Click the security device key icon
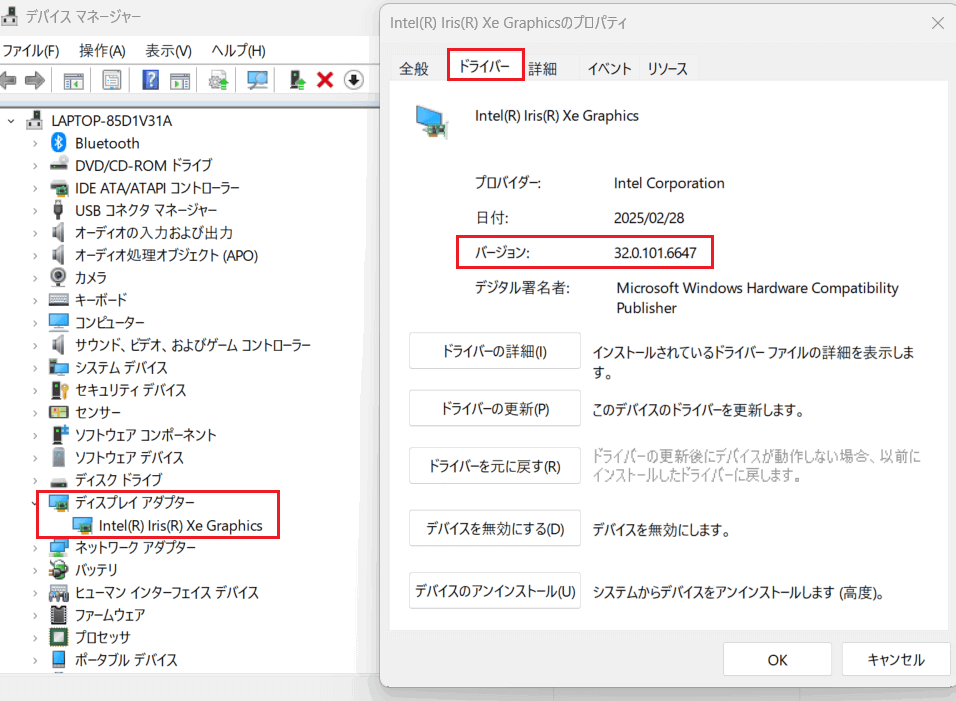Image resolution: width=956 pixels, height=701 pixels. pyautogui.click(x=59, y=390)
